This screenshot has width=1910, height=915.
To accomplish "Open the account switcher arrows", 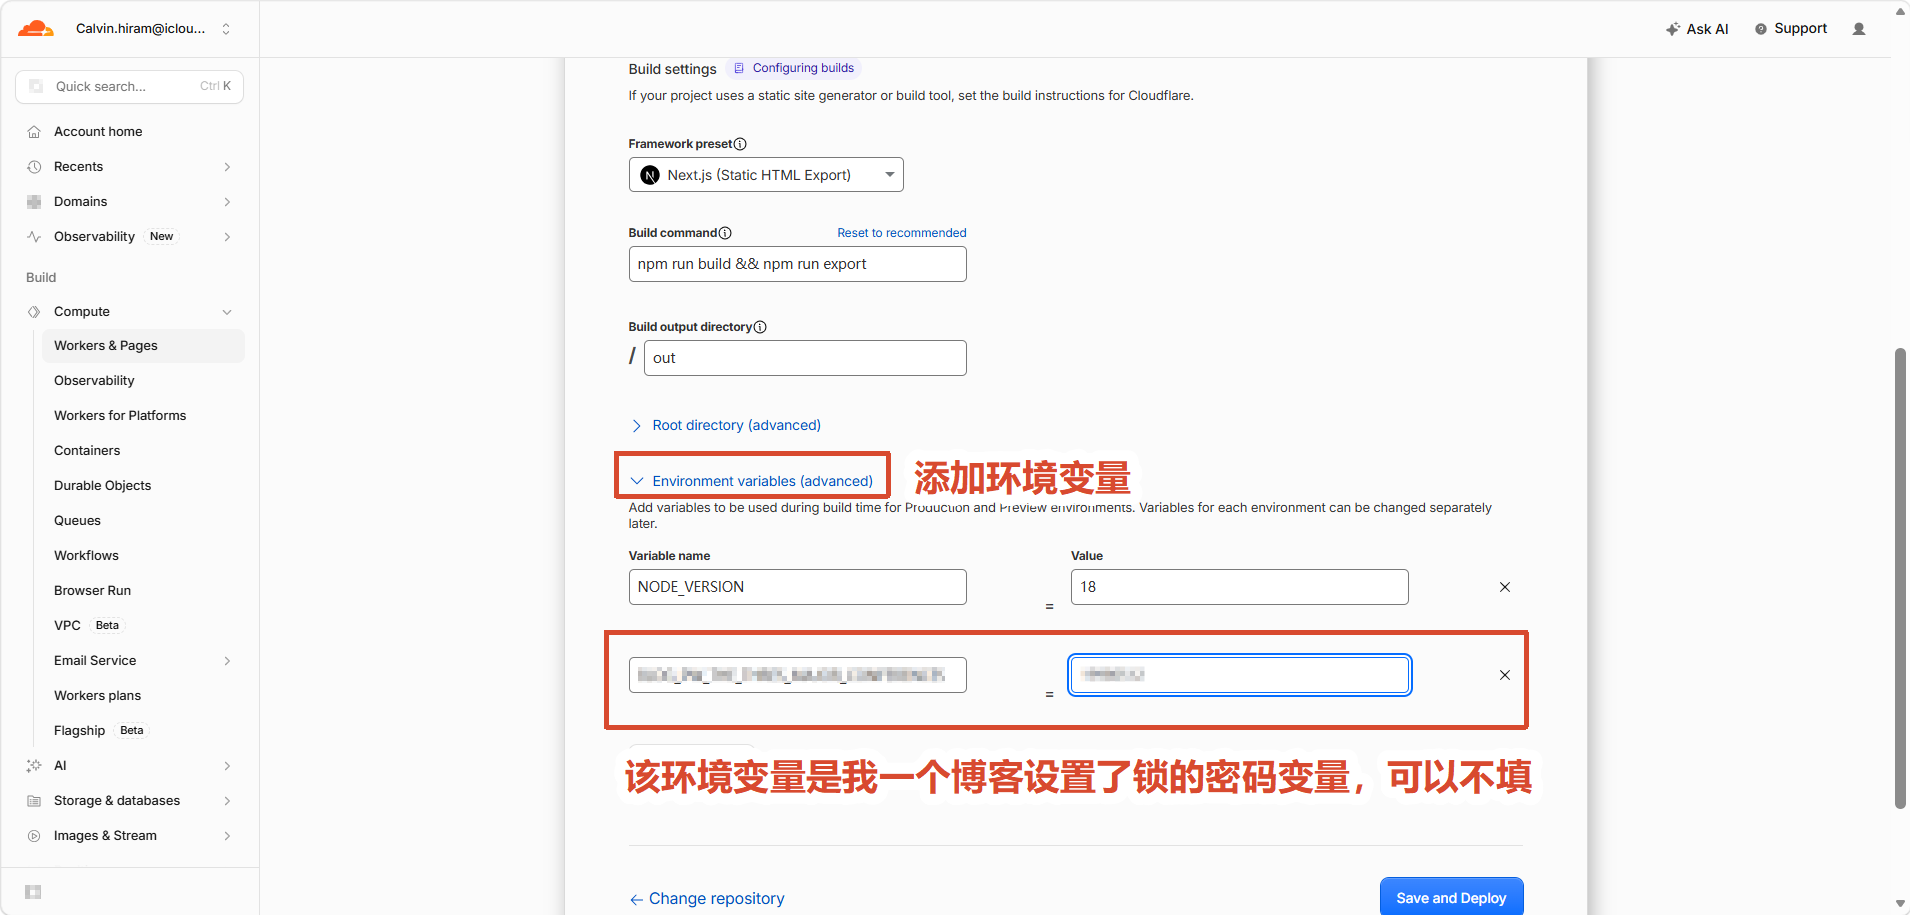I will point(226,29).
